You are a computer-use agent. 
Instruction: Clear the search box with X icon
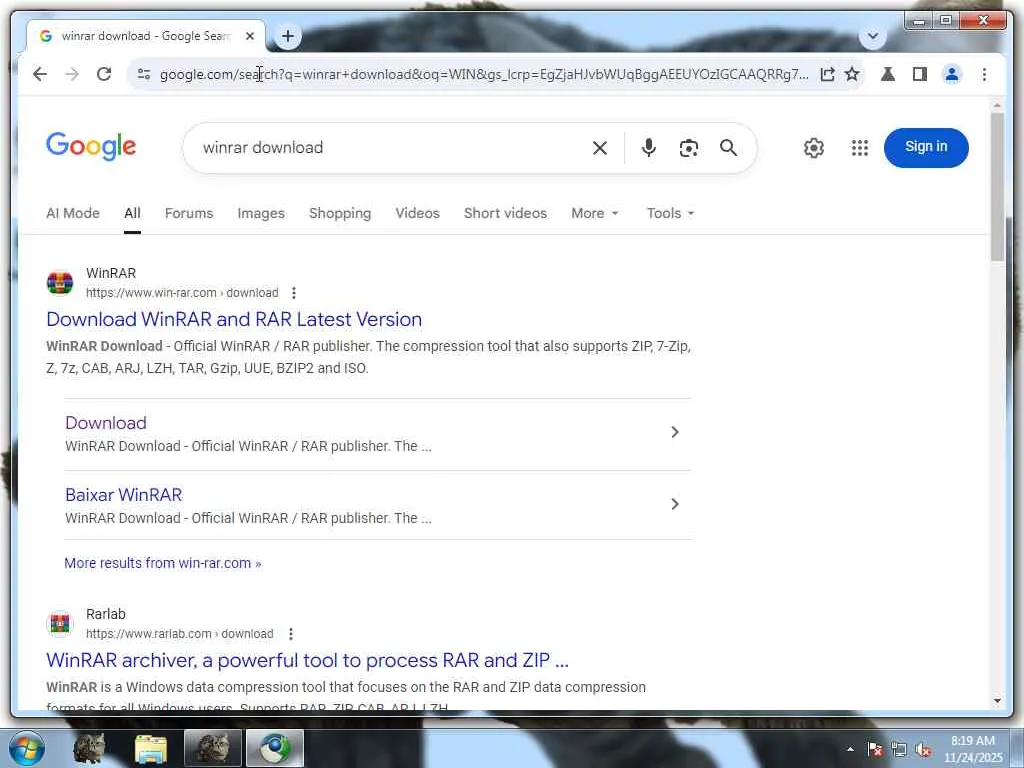pyautogui.click(x=600, y=148)
